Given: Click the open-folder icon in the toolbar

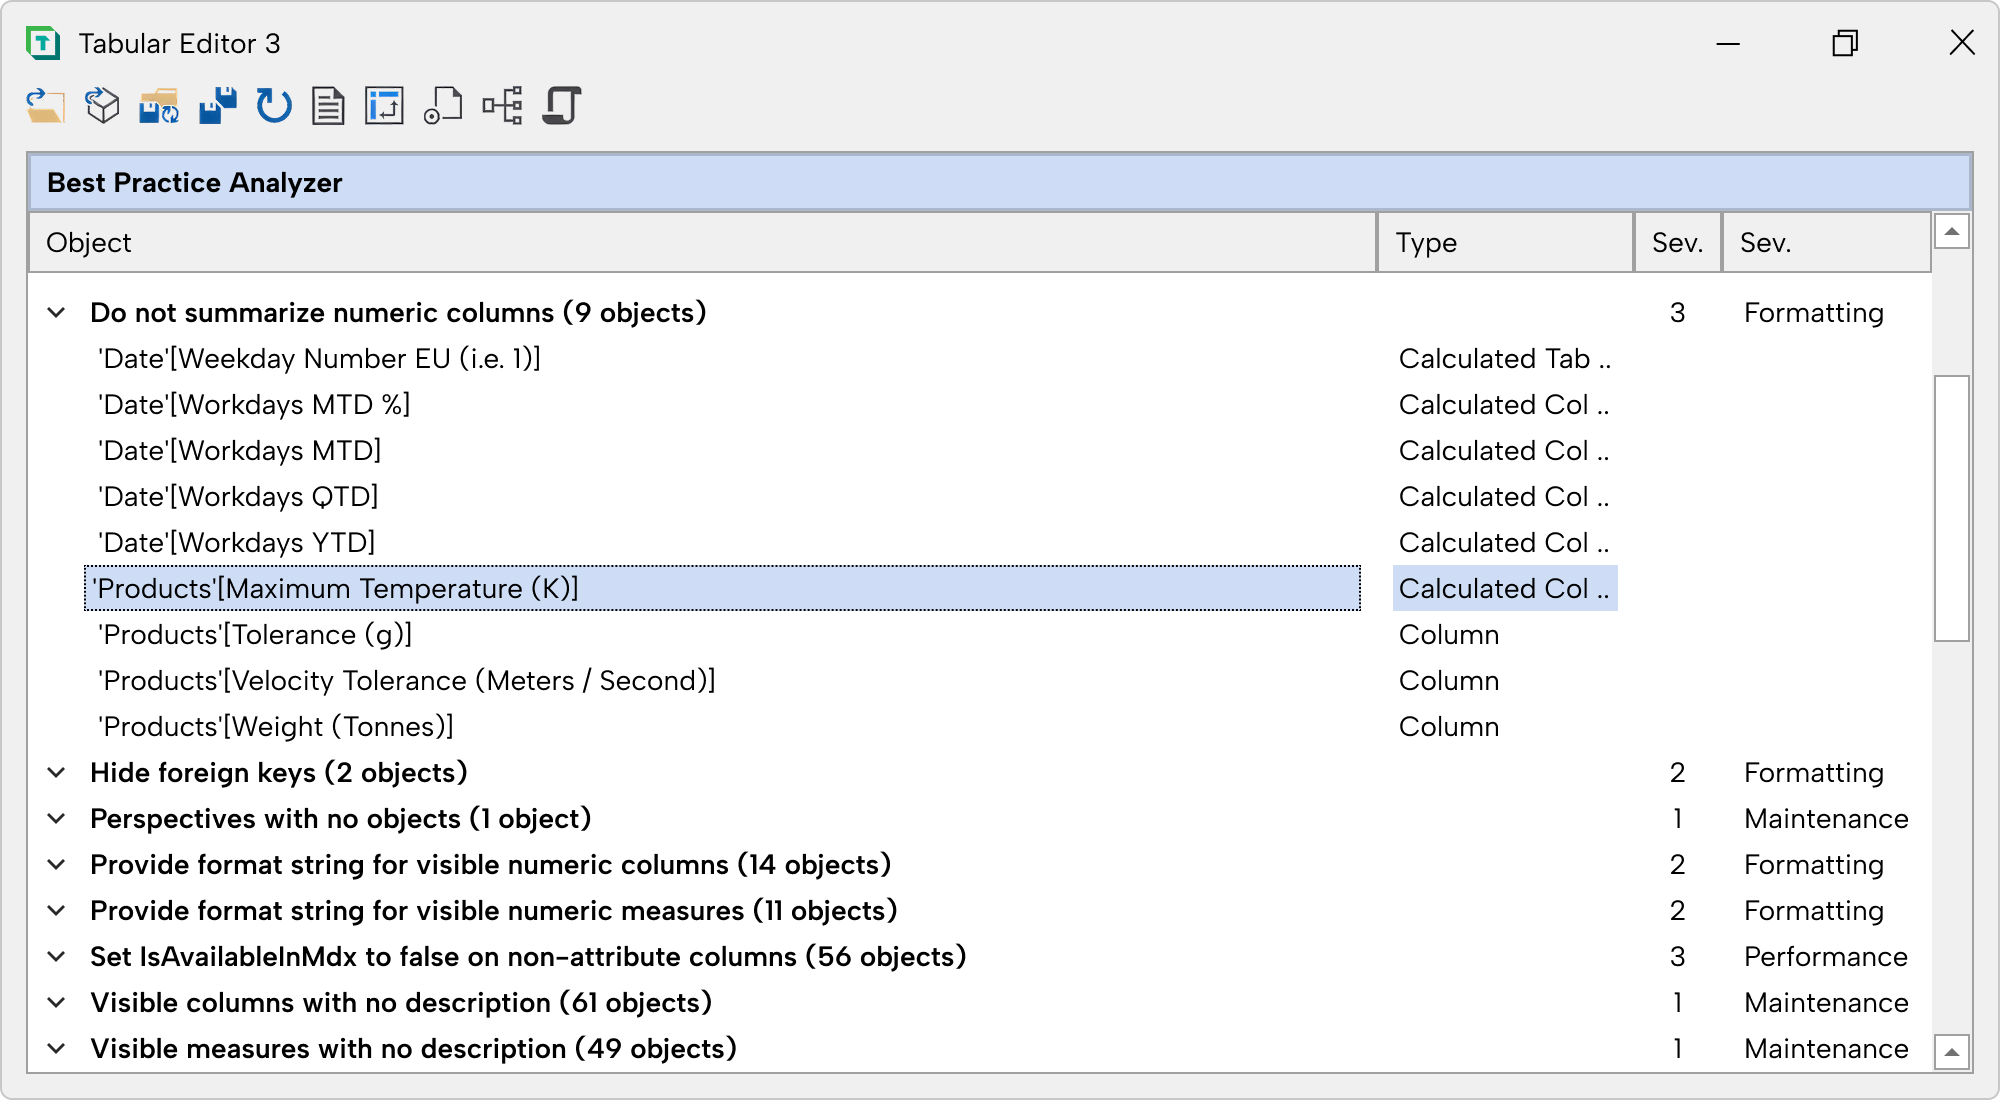Looking at the screenshot, I should [45, 105].
